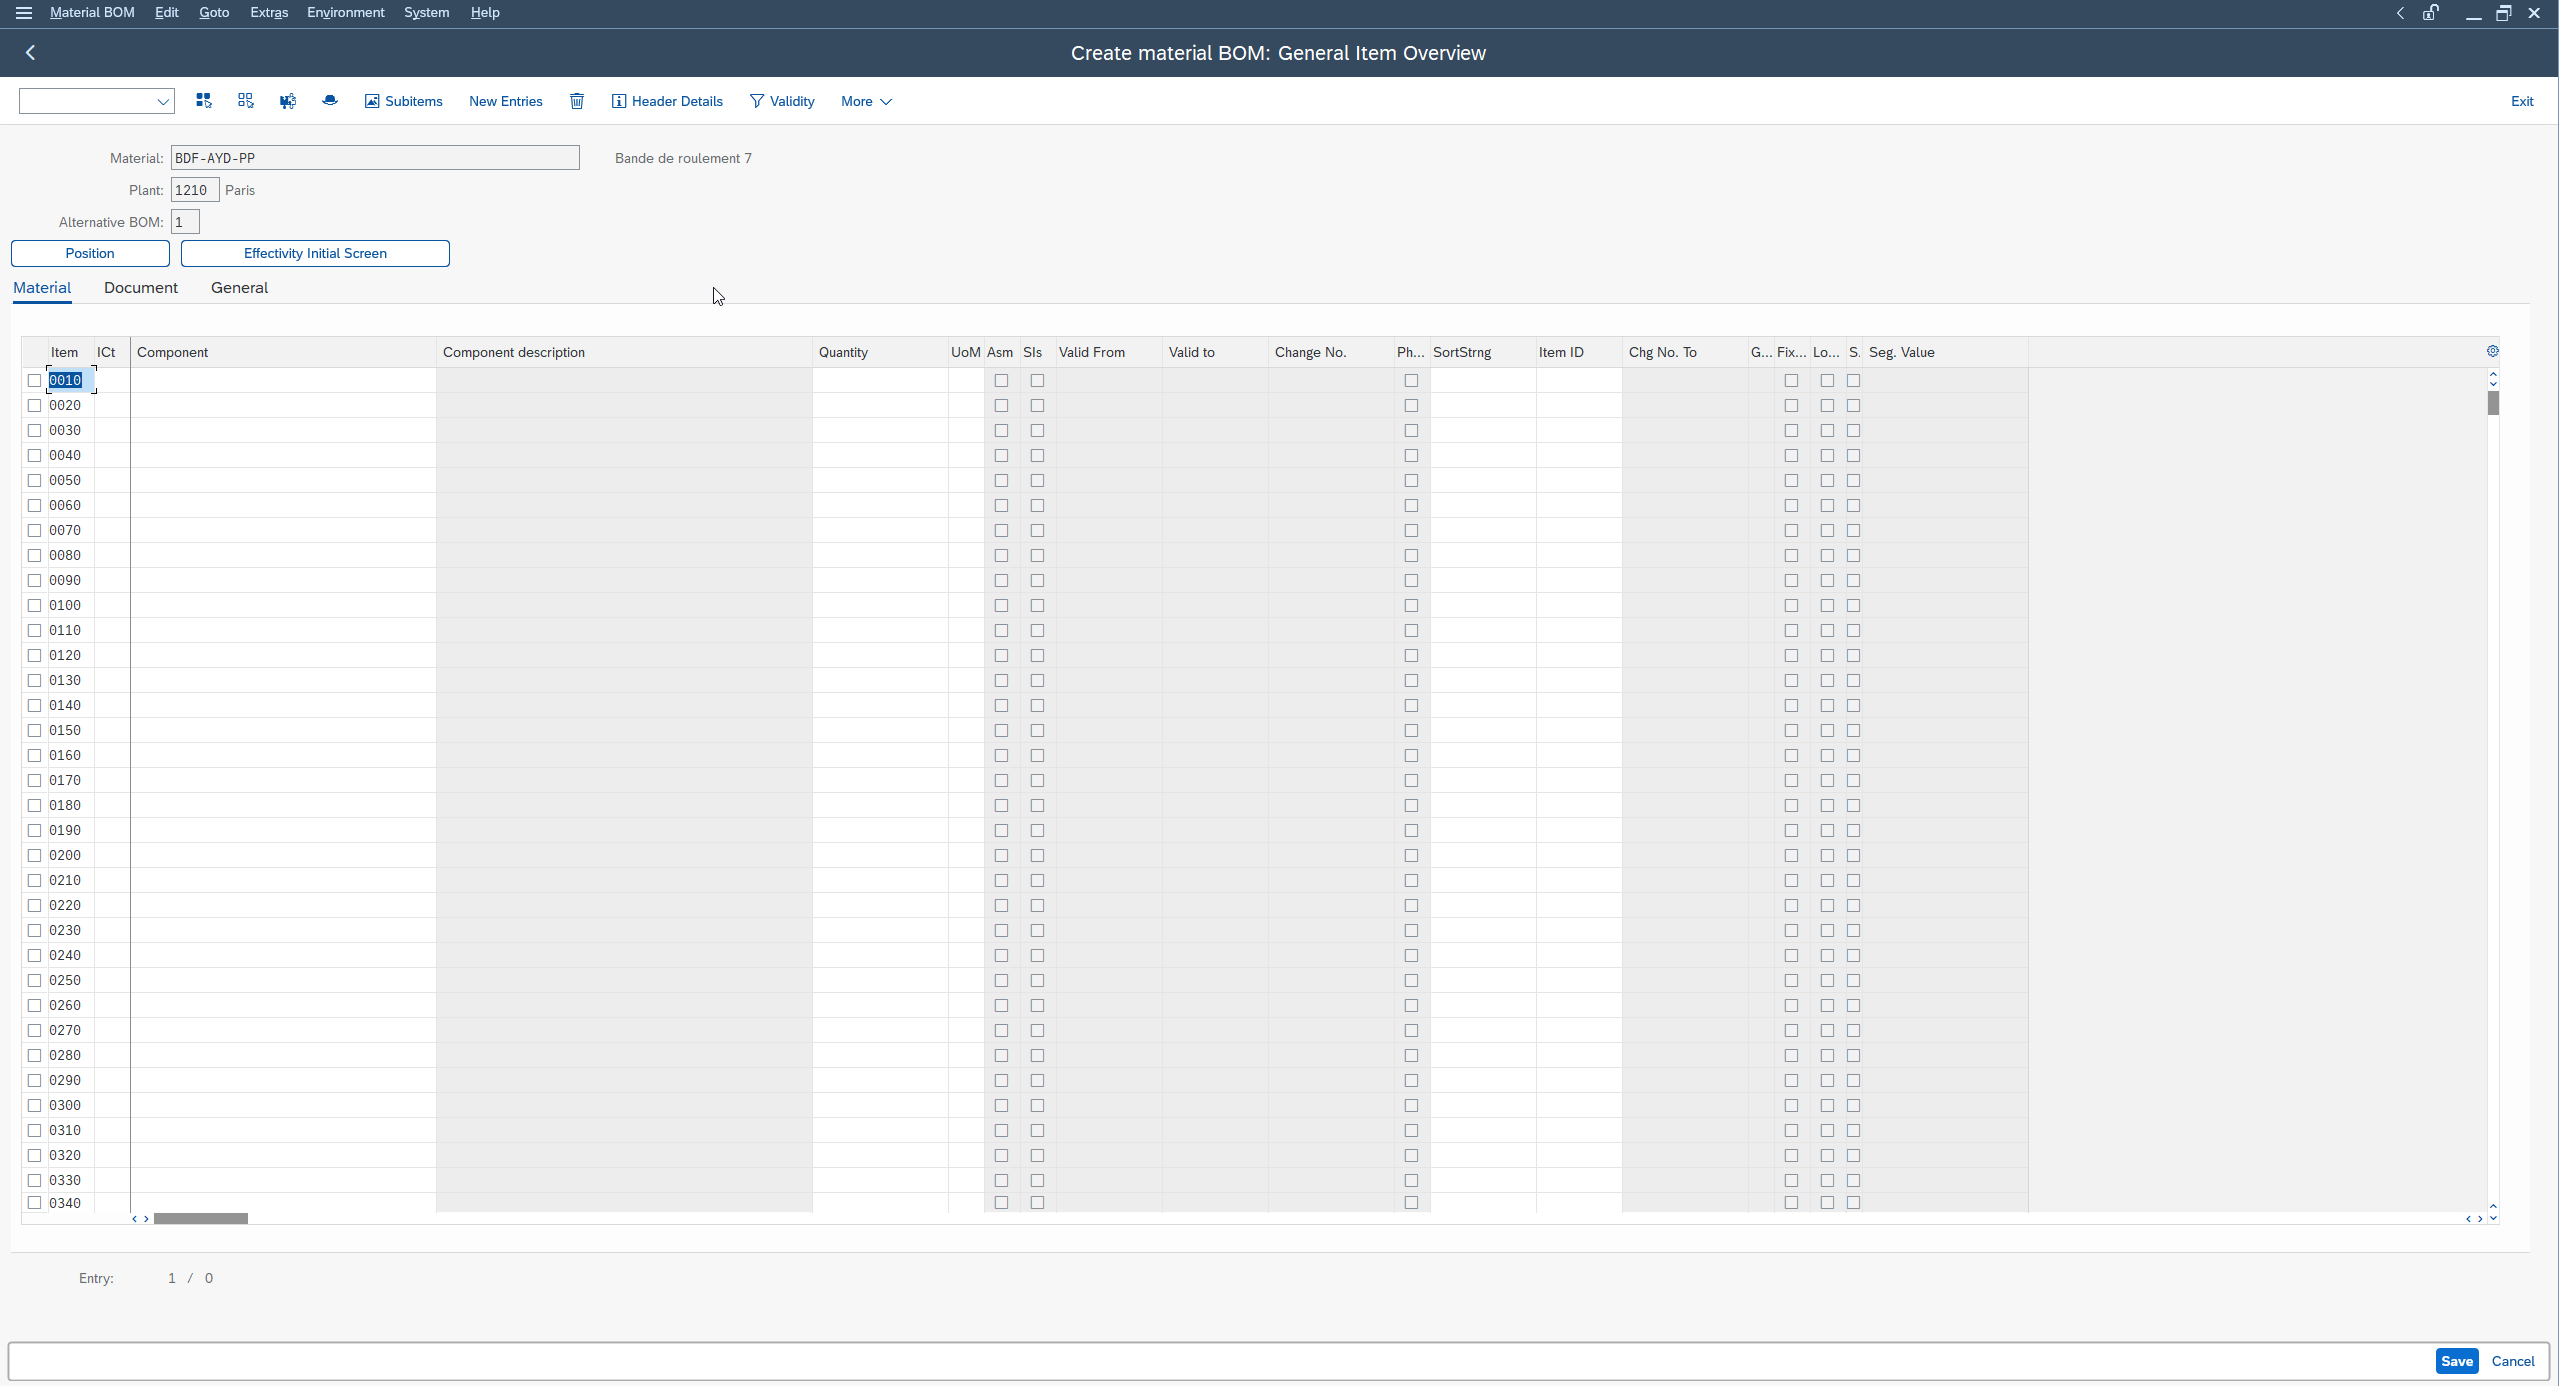Open the Extras menu
2559x1386 pixels.
click(269, 13)
